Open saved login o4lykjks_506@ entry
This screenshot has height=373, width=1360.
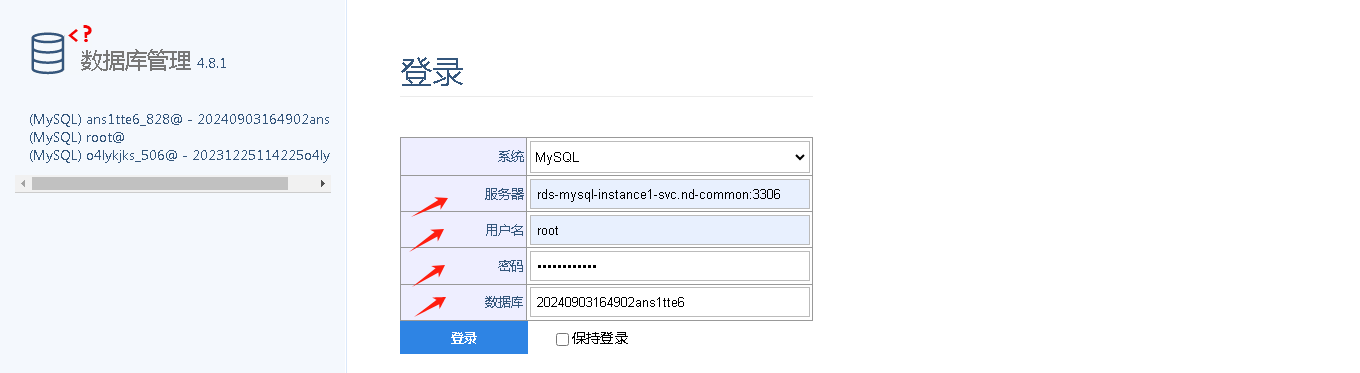(x=180, y=155)
